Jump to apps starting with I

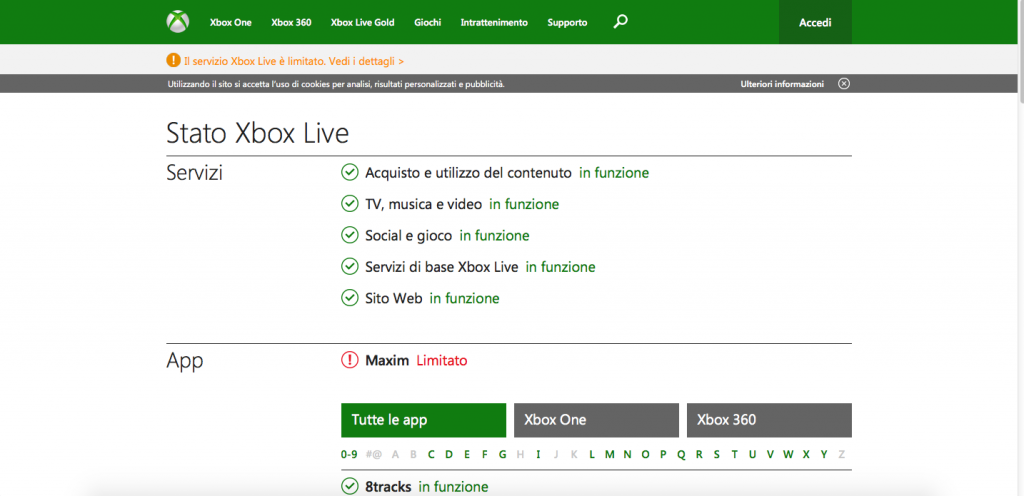coord(538,455)
